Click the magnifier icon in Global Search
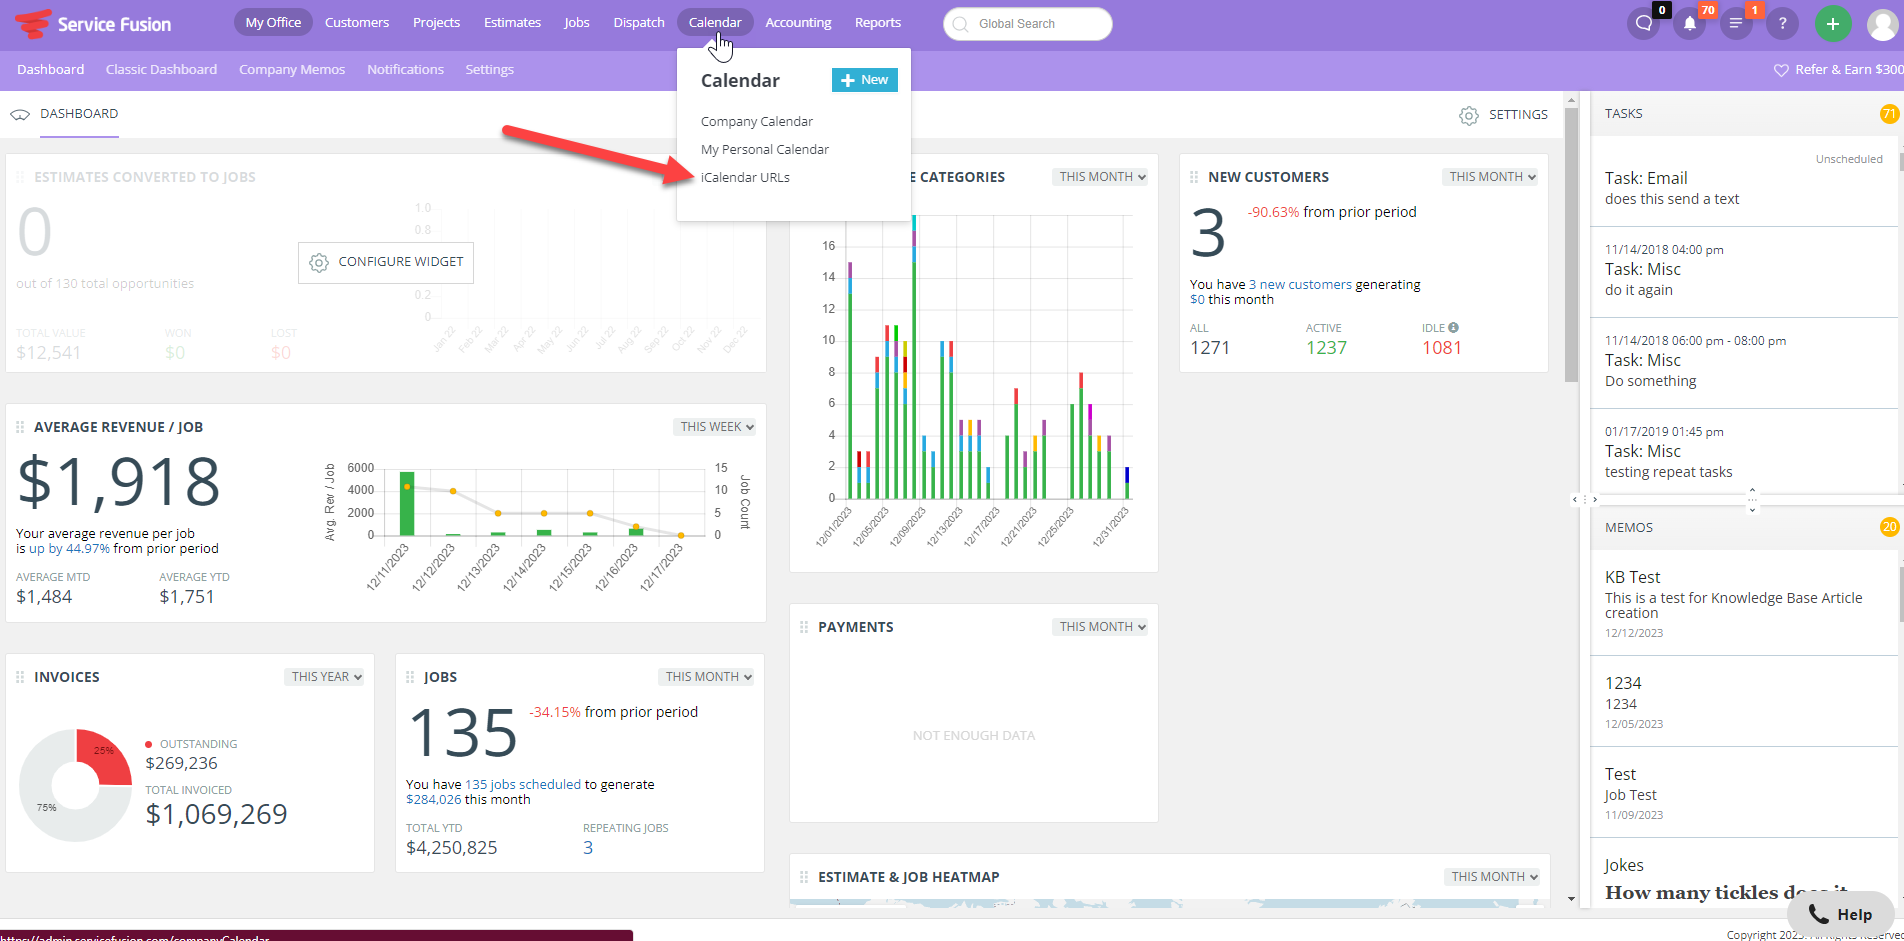1904x941 pixels. [960, 24]
